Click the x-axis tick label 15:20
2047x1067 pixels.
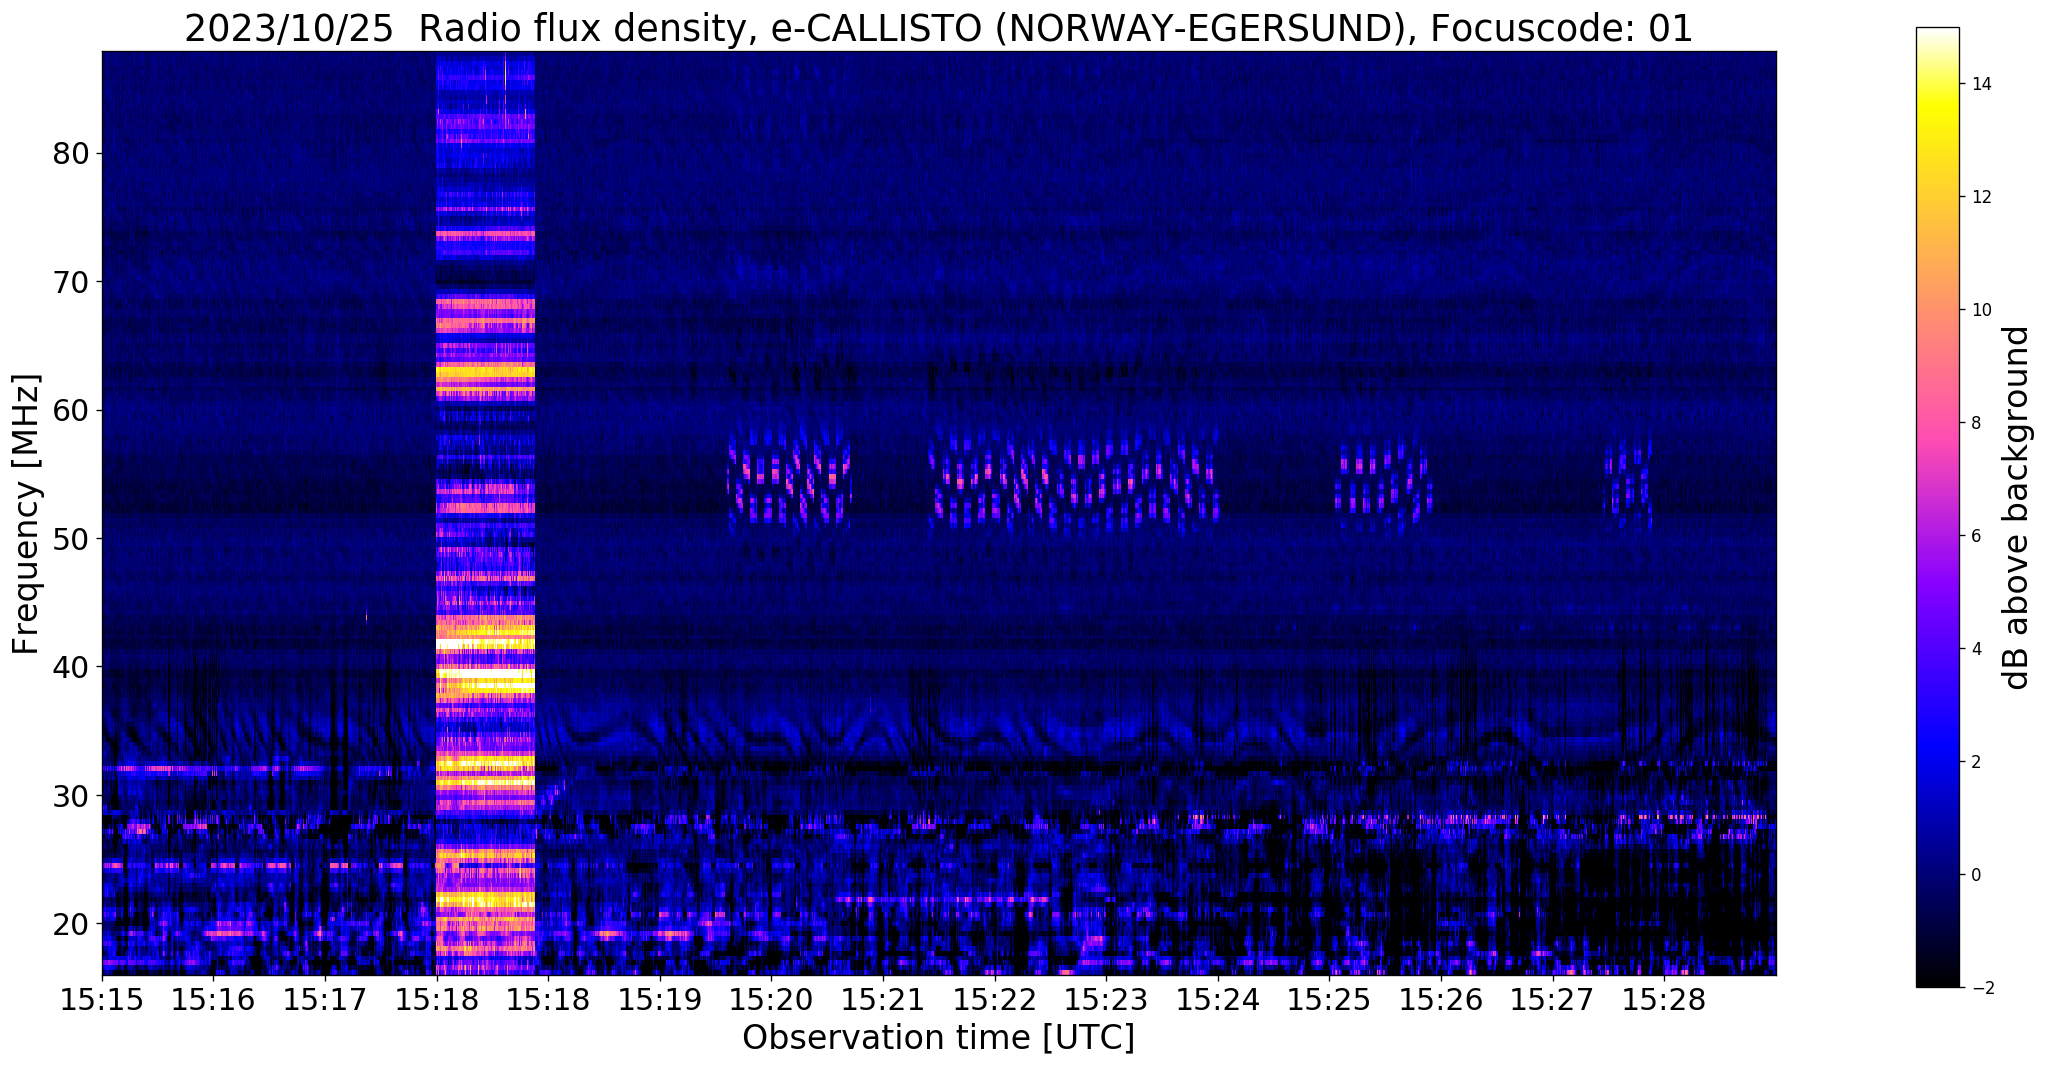pos(771,1000)
